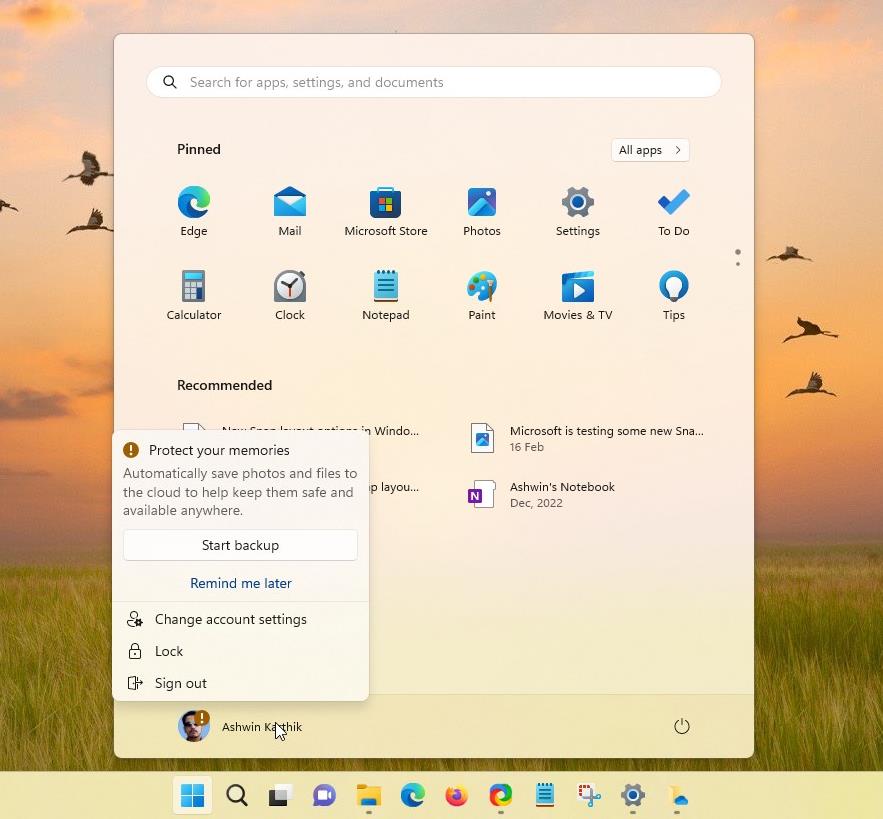883x819 pixels.
Task: Open the OneDrive folder taskbar icon
Action: click(x=677, y=795)
